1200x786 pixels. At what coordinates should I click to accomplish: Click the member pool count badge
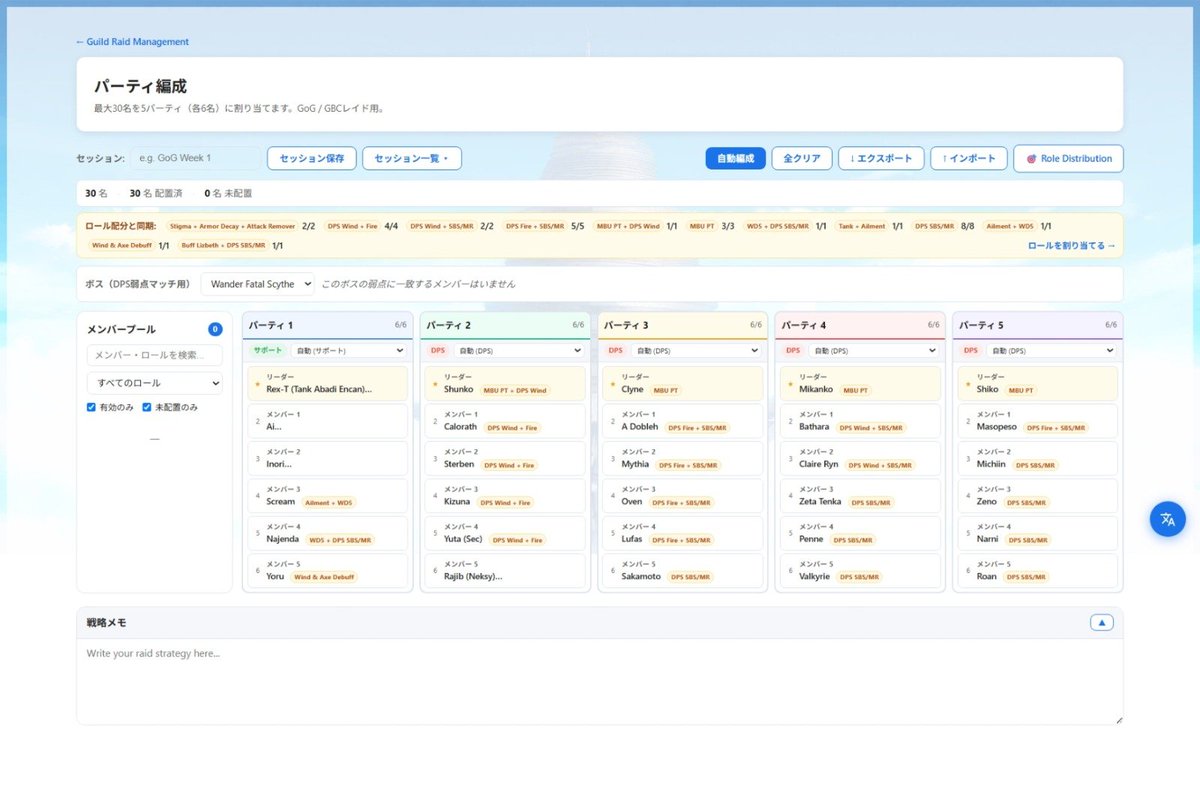click(x=215, y=329)
